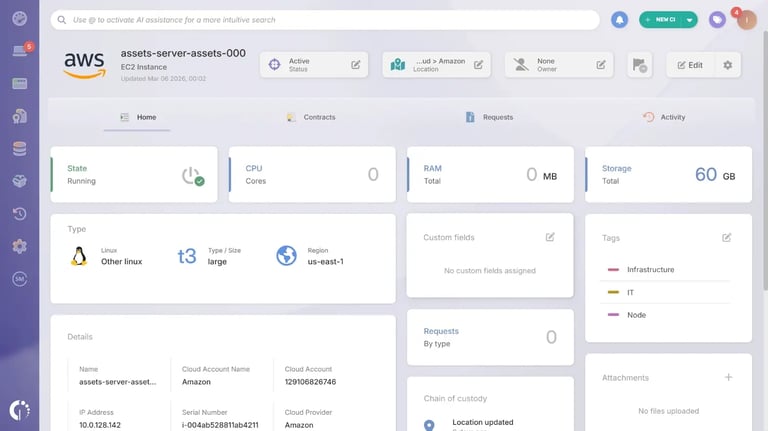Click the power state running icon
The width and height of the screenshot is (768, 431).
[x=192, y=176]
